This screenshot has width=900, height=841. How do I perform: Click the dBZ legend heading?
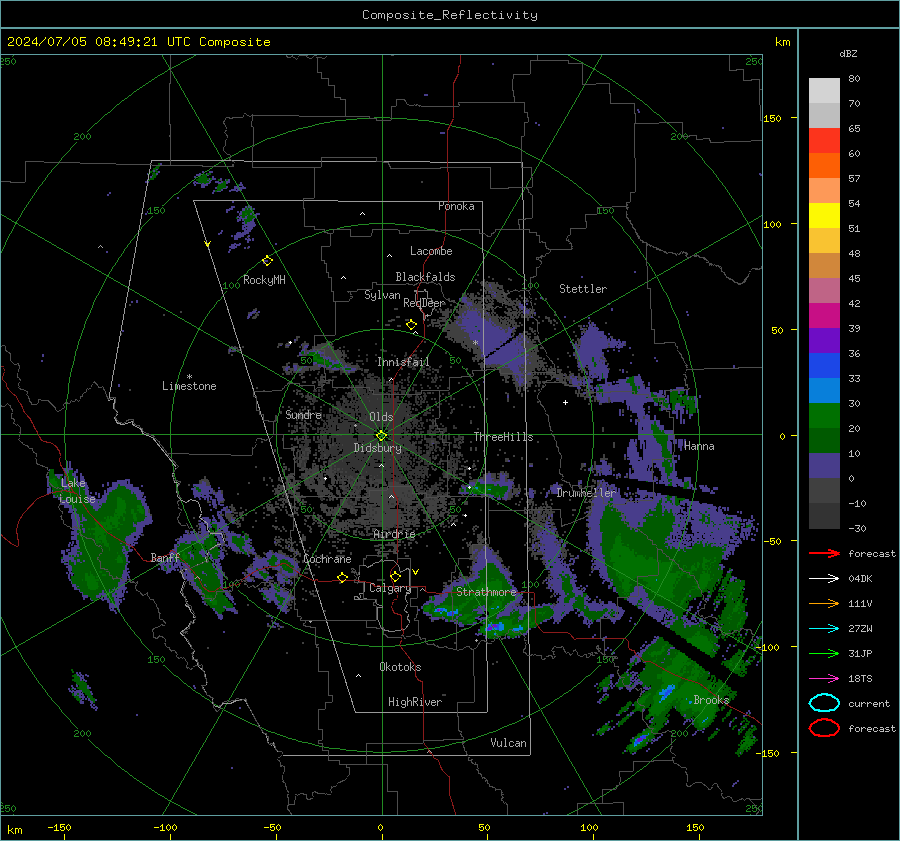click(x=848, y=53)
